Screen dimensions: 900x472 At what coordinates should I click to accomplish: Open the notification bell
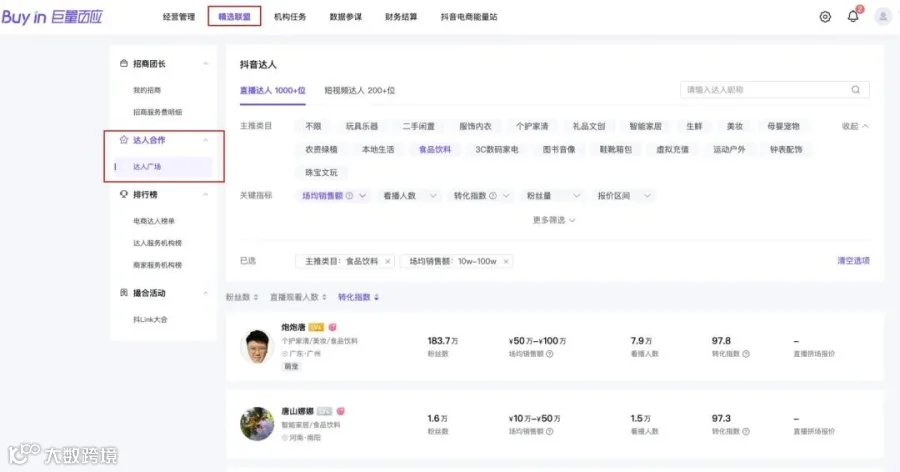pos(853,17)
